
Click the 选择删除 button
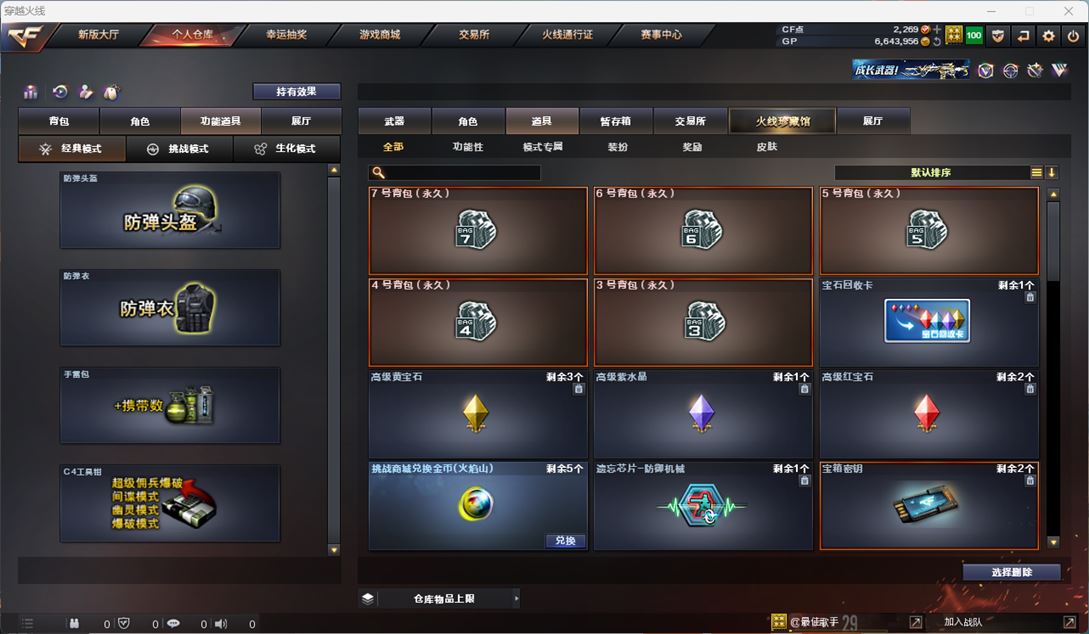[1012, 572]
